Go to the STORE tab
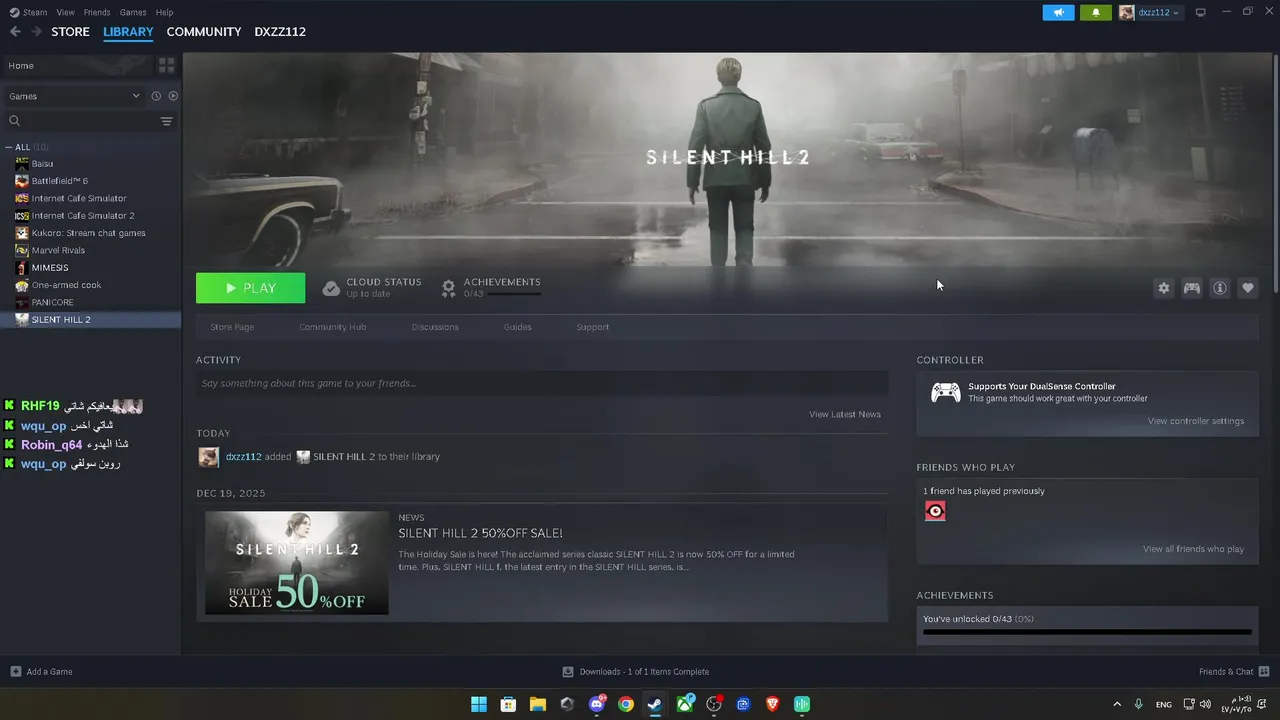This screenshot has width=1280, height=720. pos(70,32)
